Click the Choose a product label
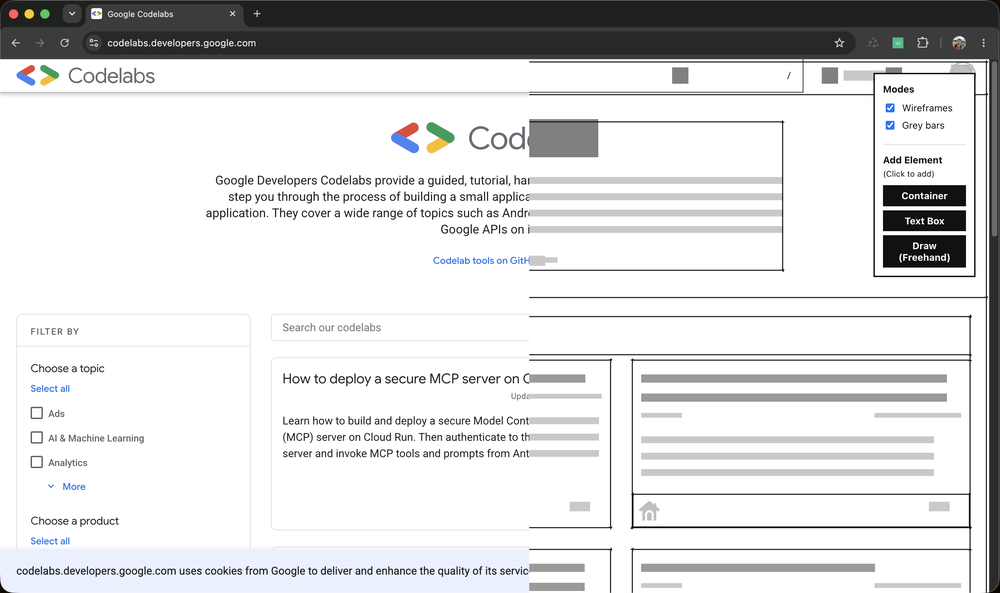Image resolution: width=1000 pixels, height=593 pixels. [75, 520]
